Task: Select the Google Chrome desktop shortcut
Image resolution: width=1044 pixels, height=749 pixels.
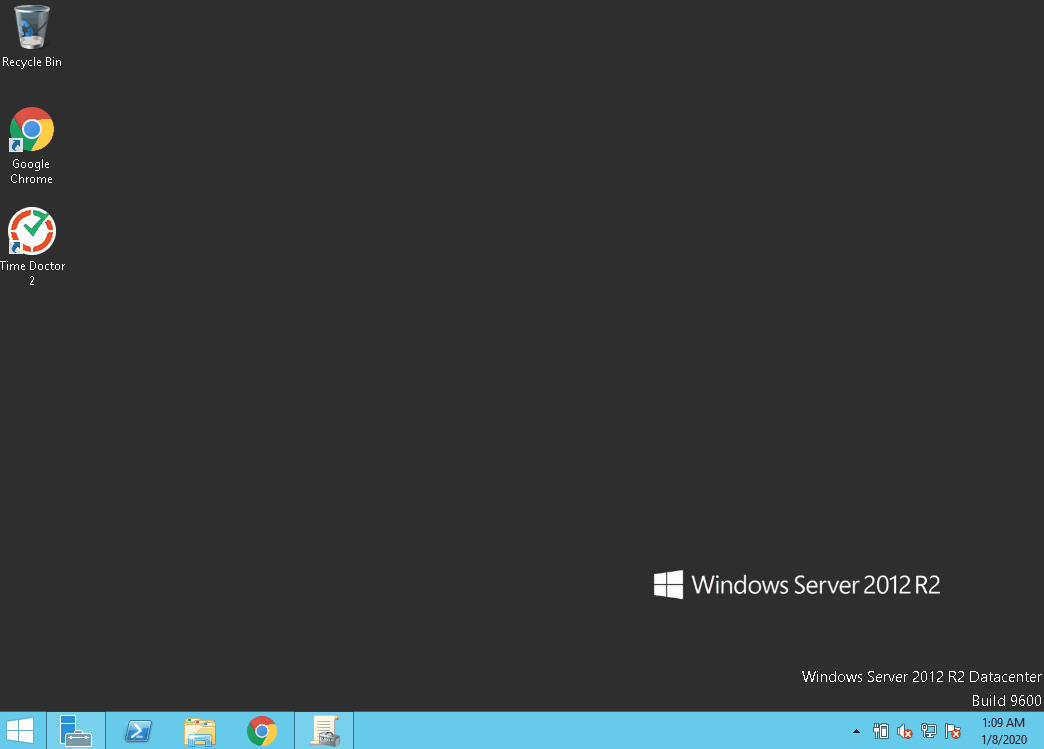Action: (31, 146)
